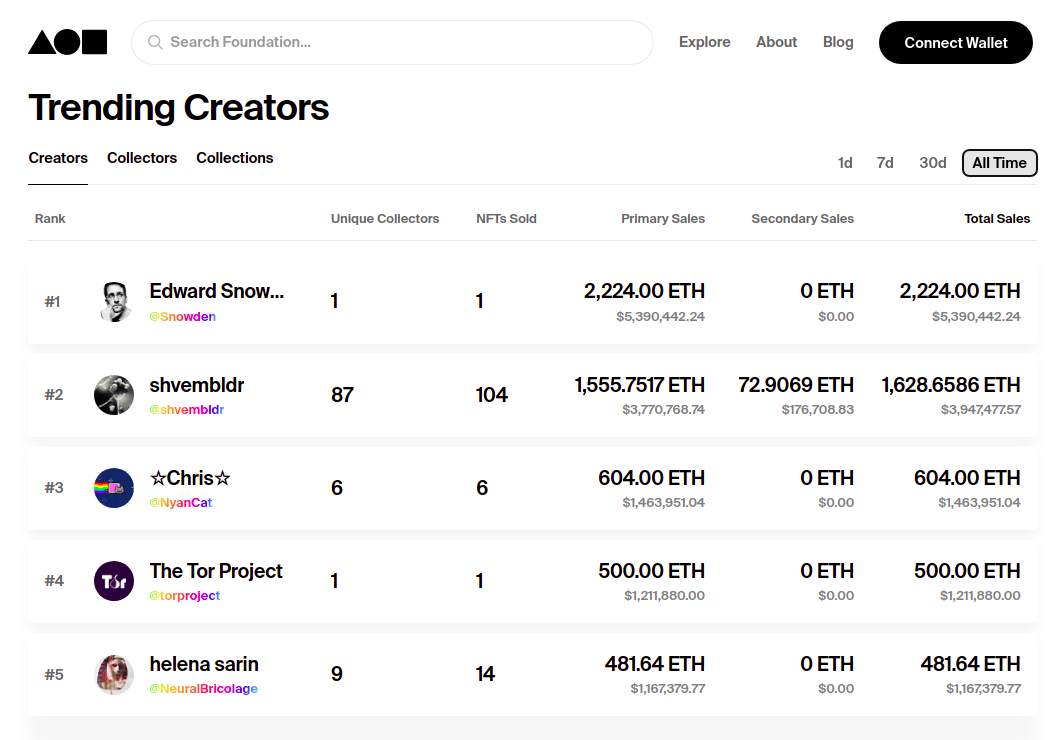
Task: Click the Foundation logo
Action: coord(68,42)
